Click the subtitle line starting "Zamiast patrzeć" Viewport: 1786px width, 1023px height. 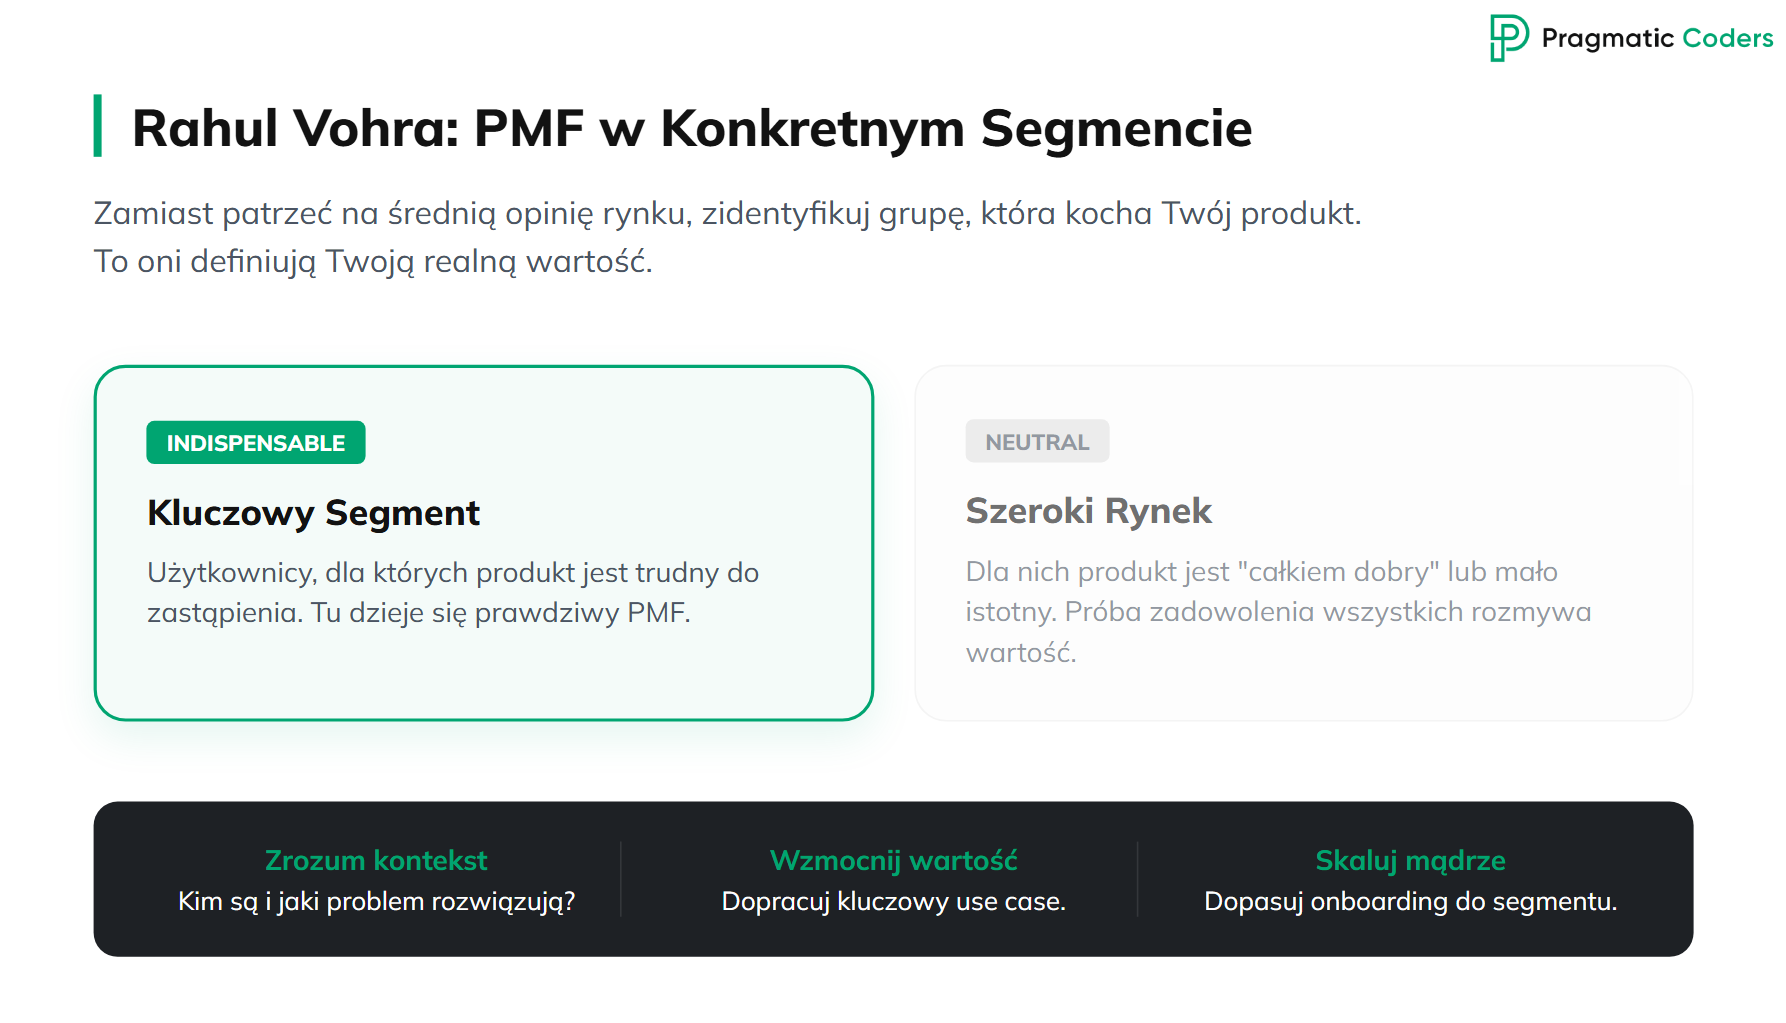pos(727,213)
